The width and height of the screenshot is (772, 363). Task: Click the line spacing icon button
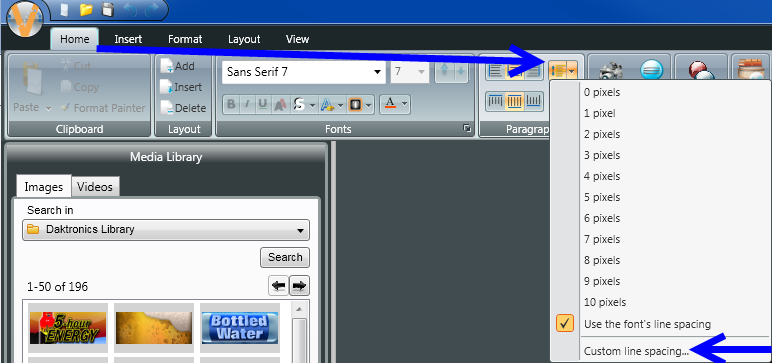click(x=557, y=71)
